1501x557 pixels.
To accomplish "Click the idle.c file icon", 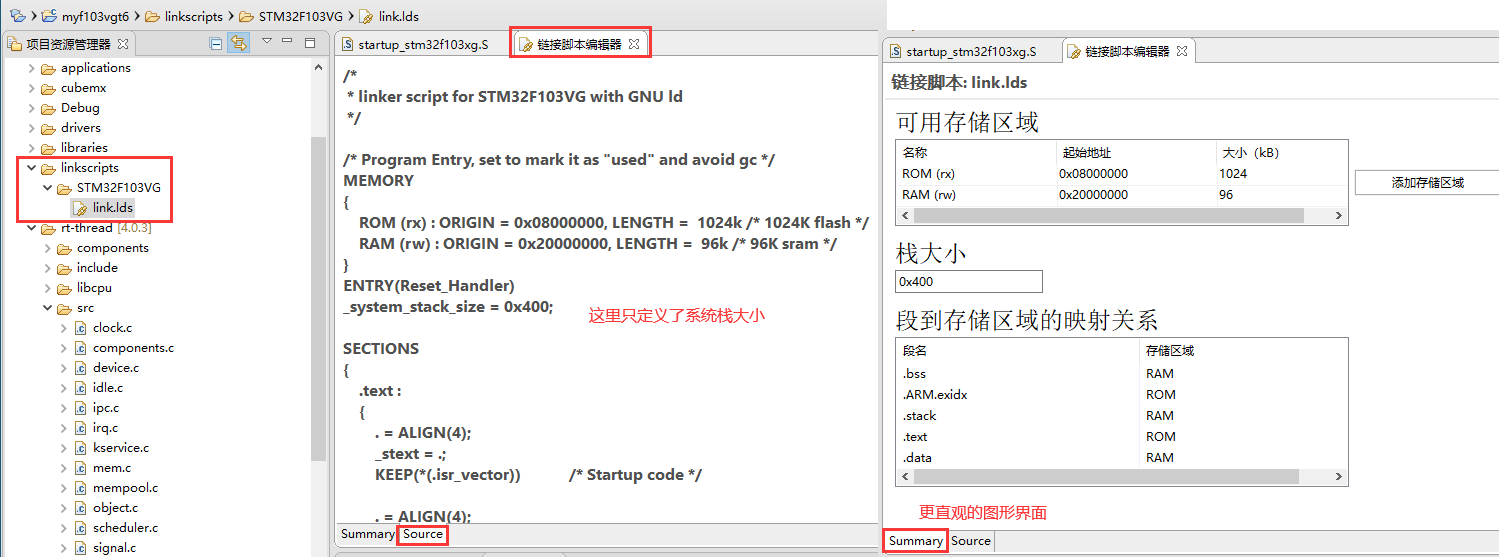I will 80,388.
